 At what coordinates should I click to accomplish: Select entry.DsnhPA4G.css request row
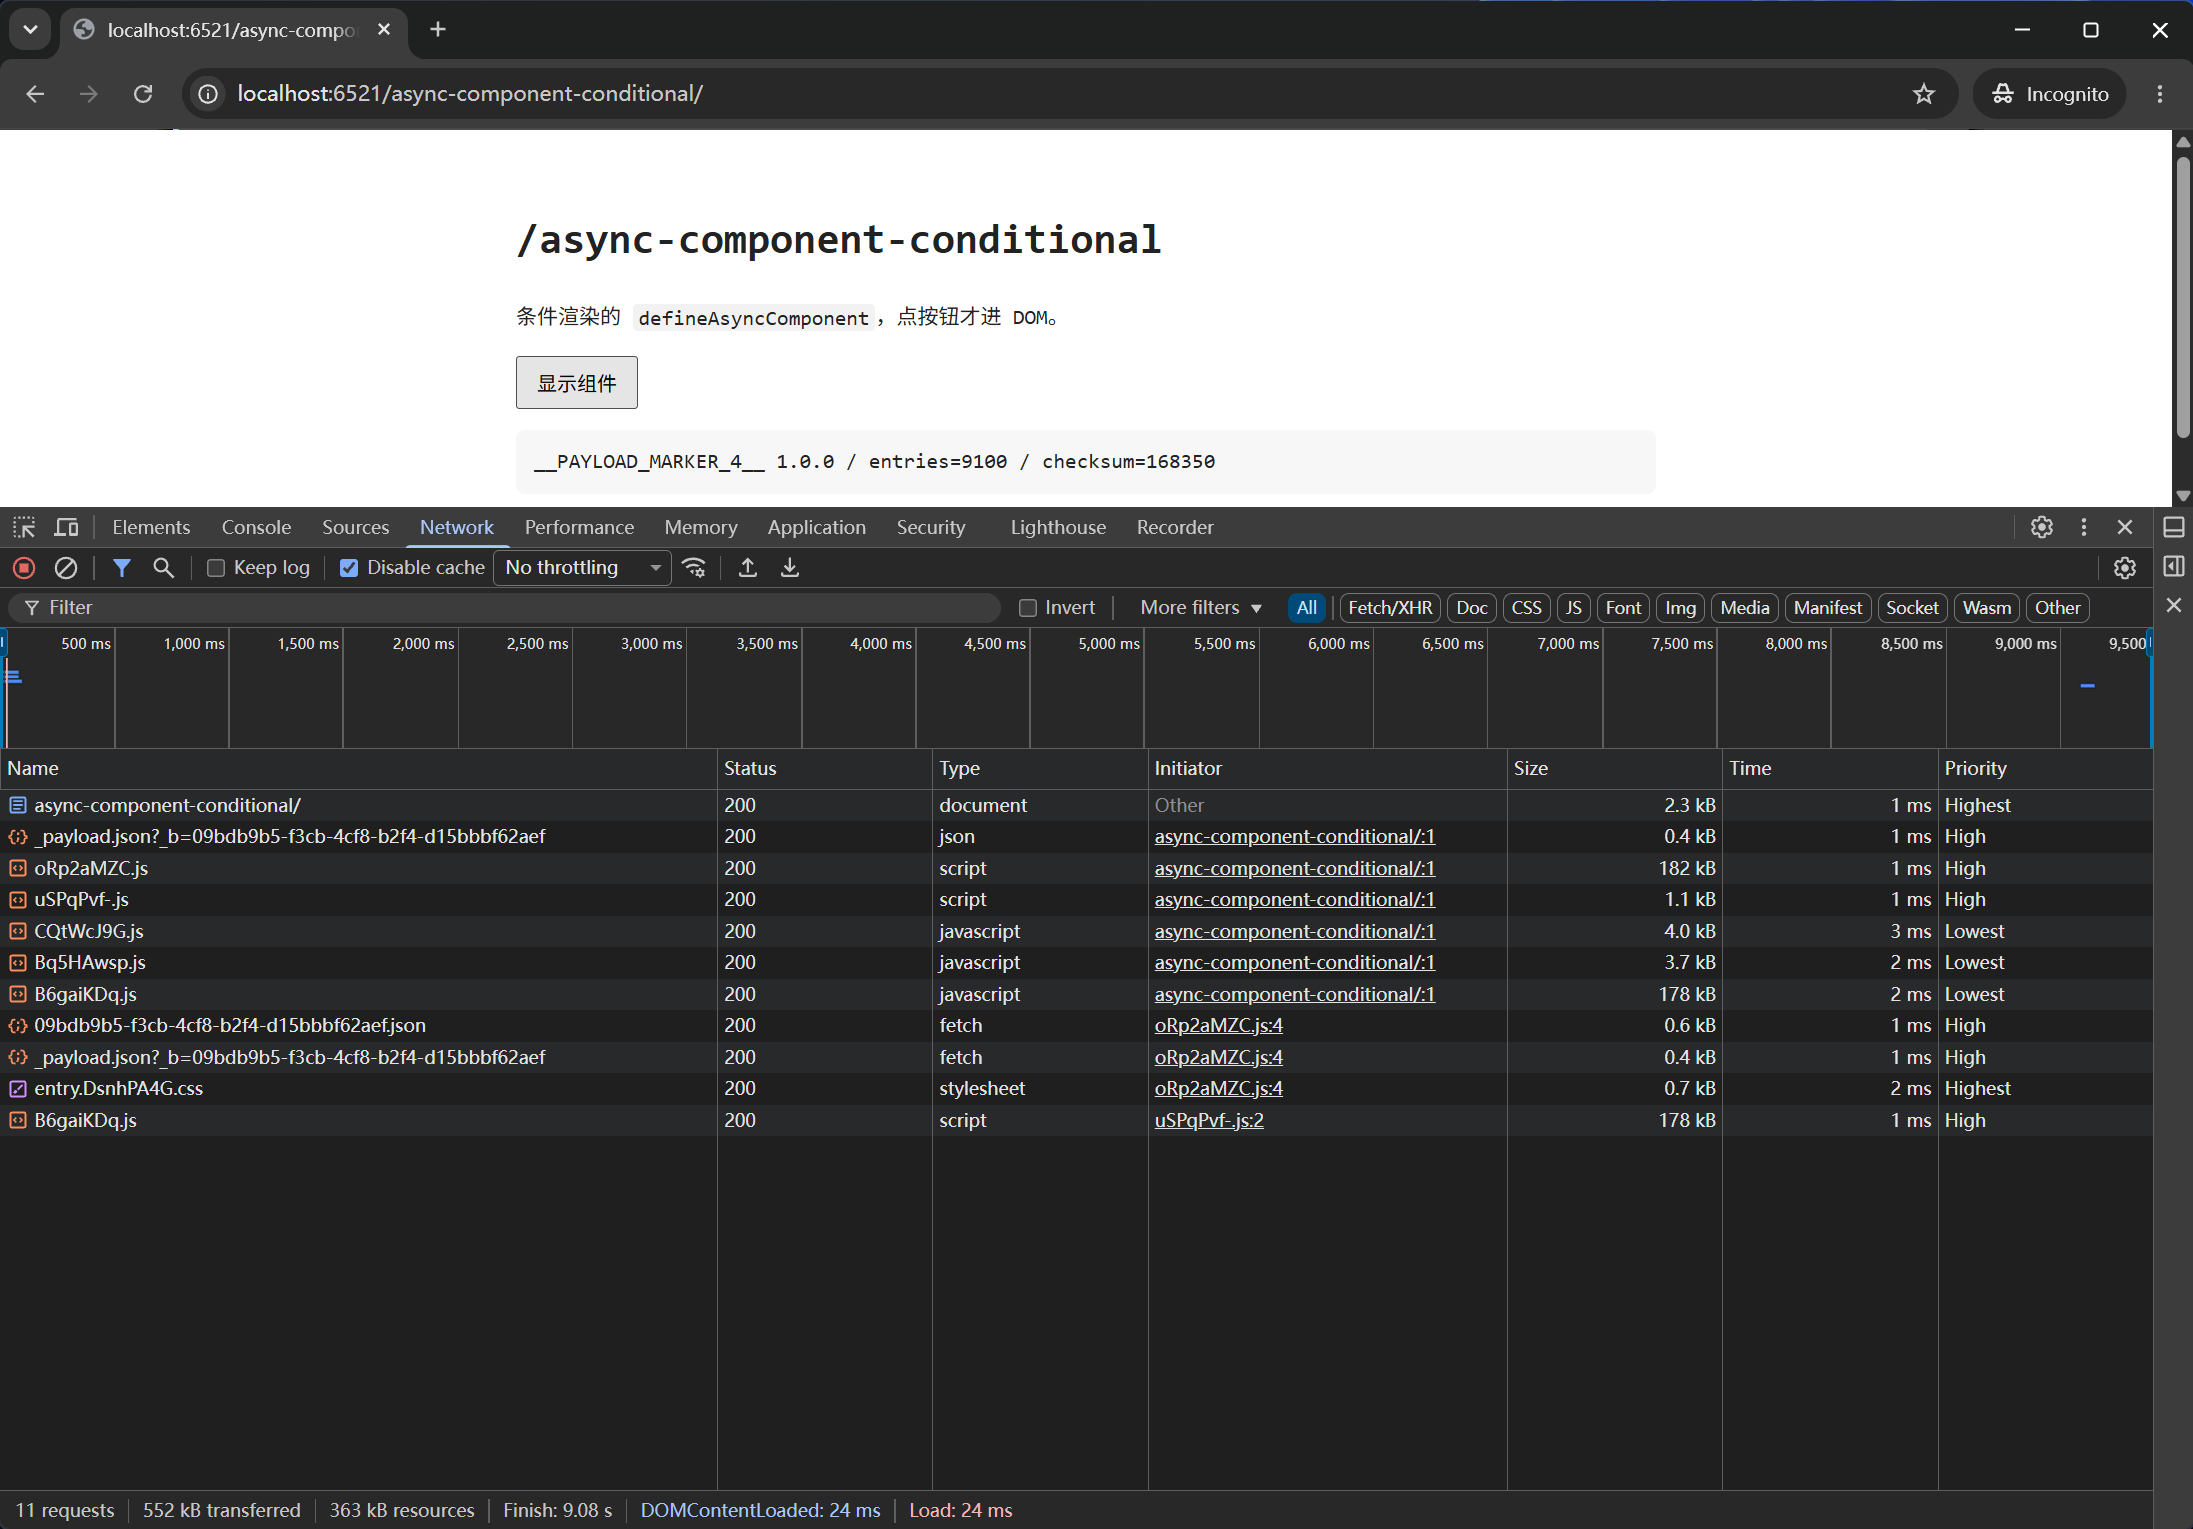point(1076,1089)
